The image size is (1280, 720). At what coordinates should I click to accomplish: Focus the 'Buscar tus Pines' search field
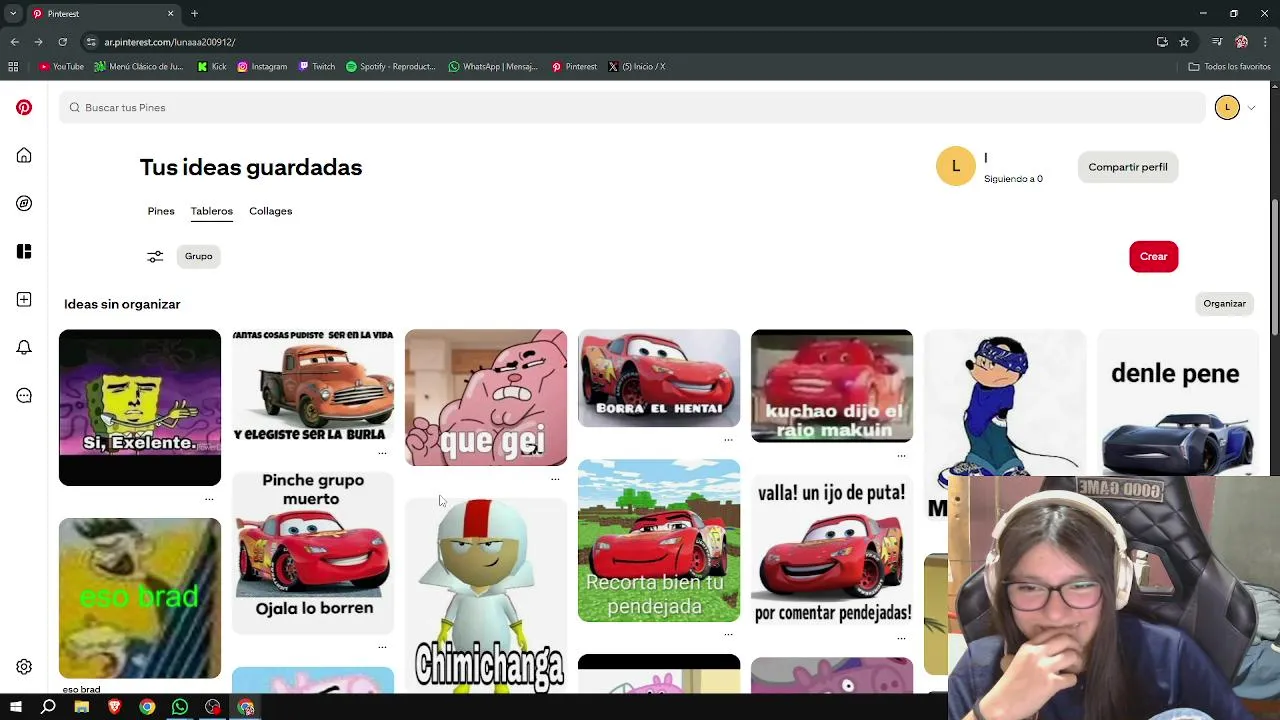click(632, 107)
